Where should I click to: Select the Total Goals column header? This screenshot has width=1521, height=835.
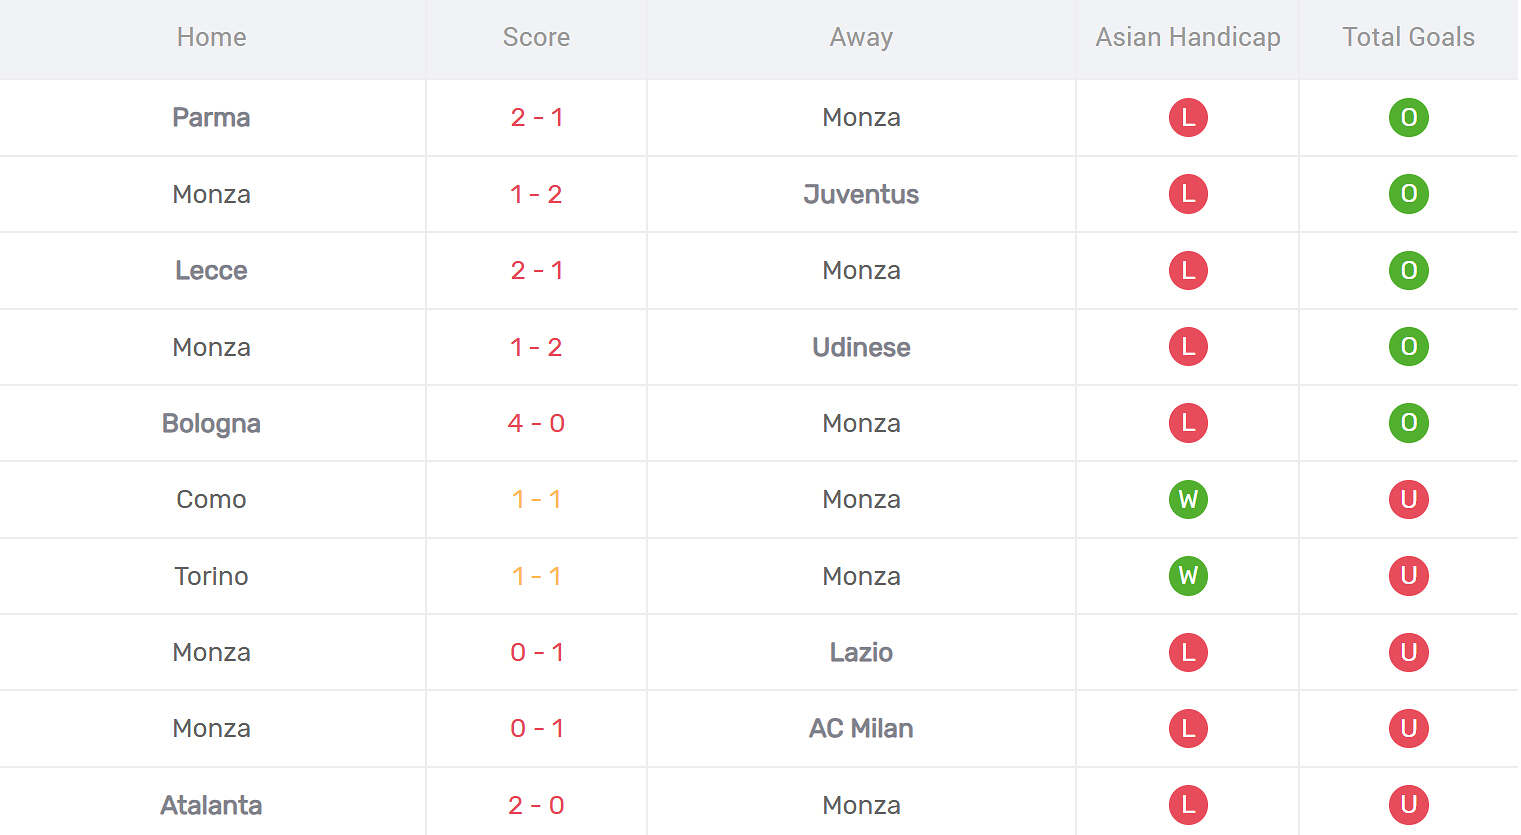coord(1408,37)
